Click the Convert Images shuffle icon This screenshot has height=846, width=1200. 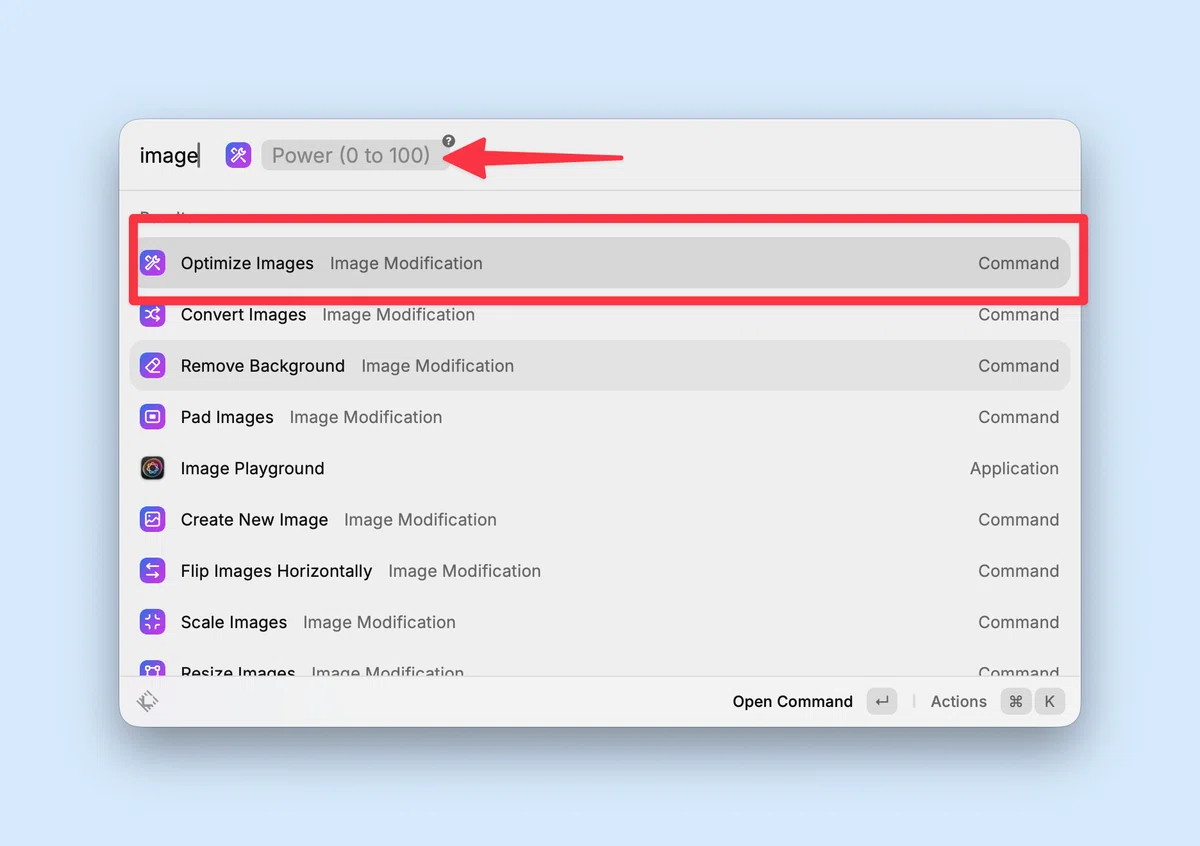[x=152, y=315]
